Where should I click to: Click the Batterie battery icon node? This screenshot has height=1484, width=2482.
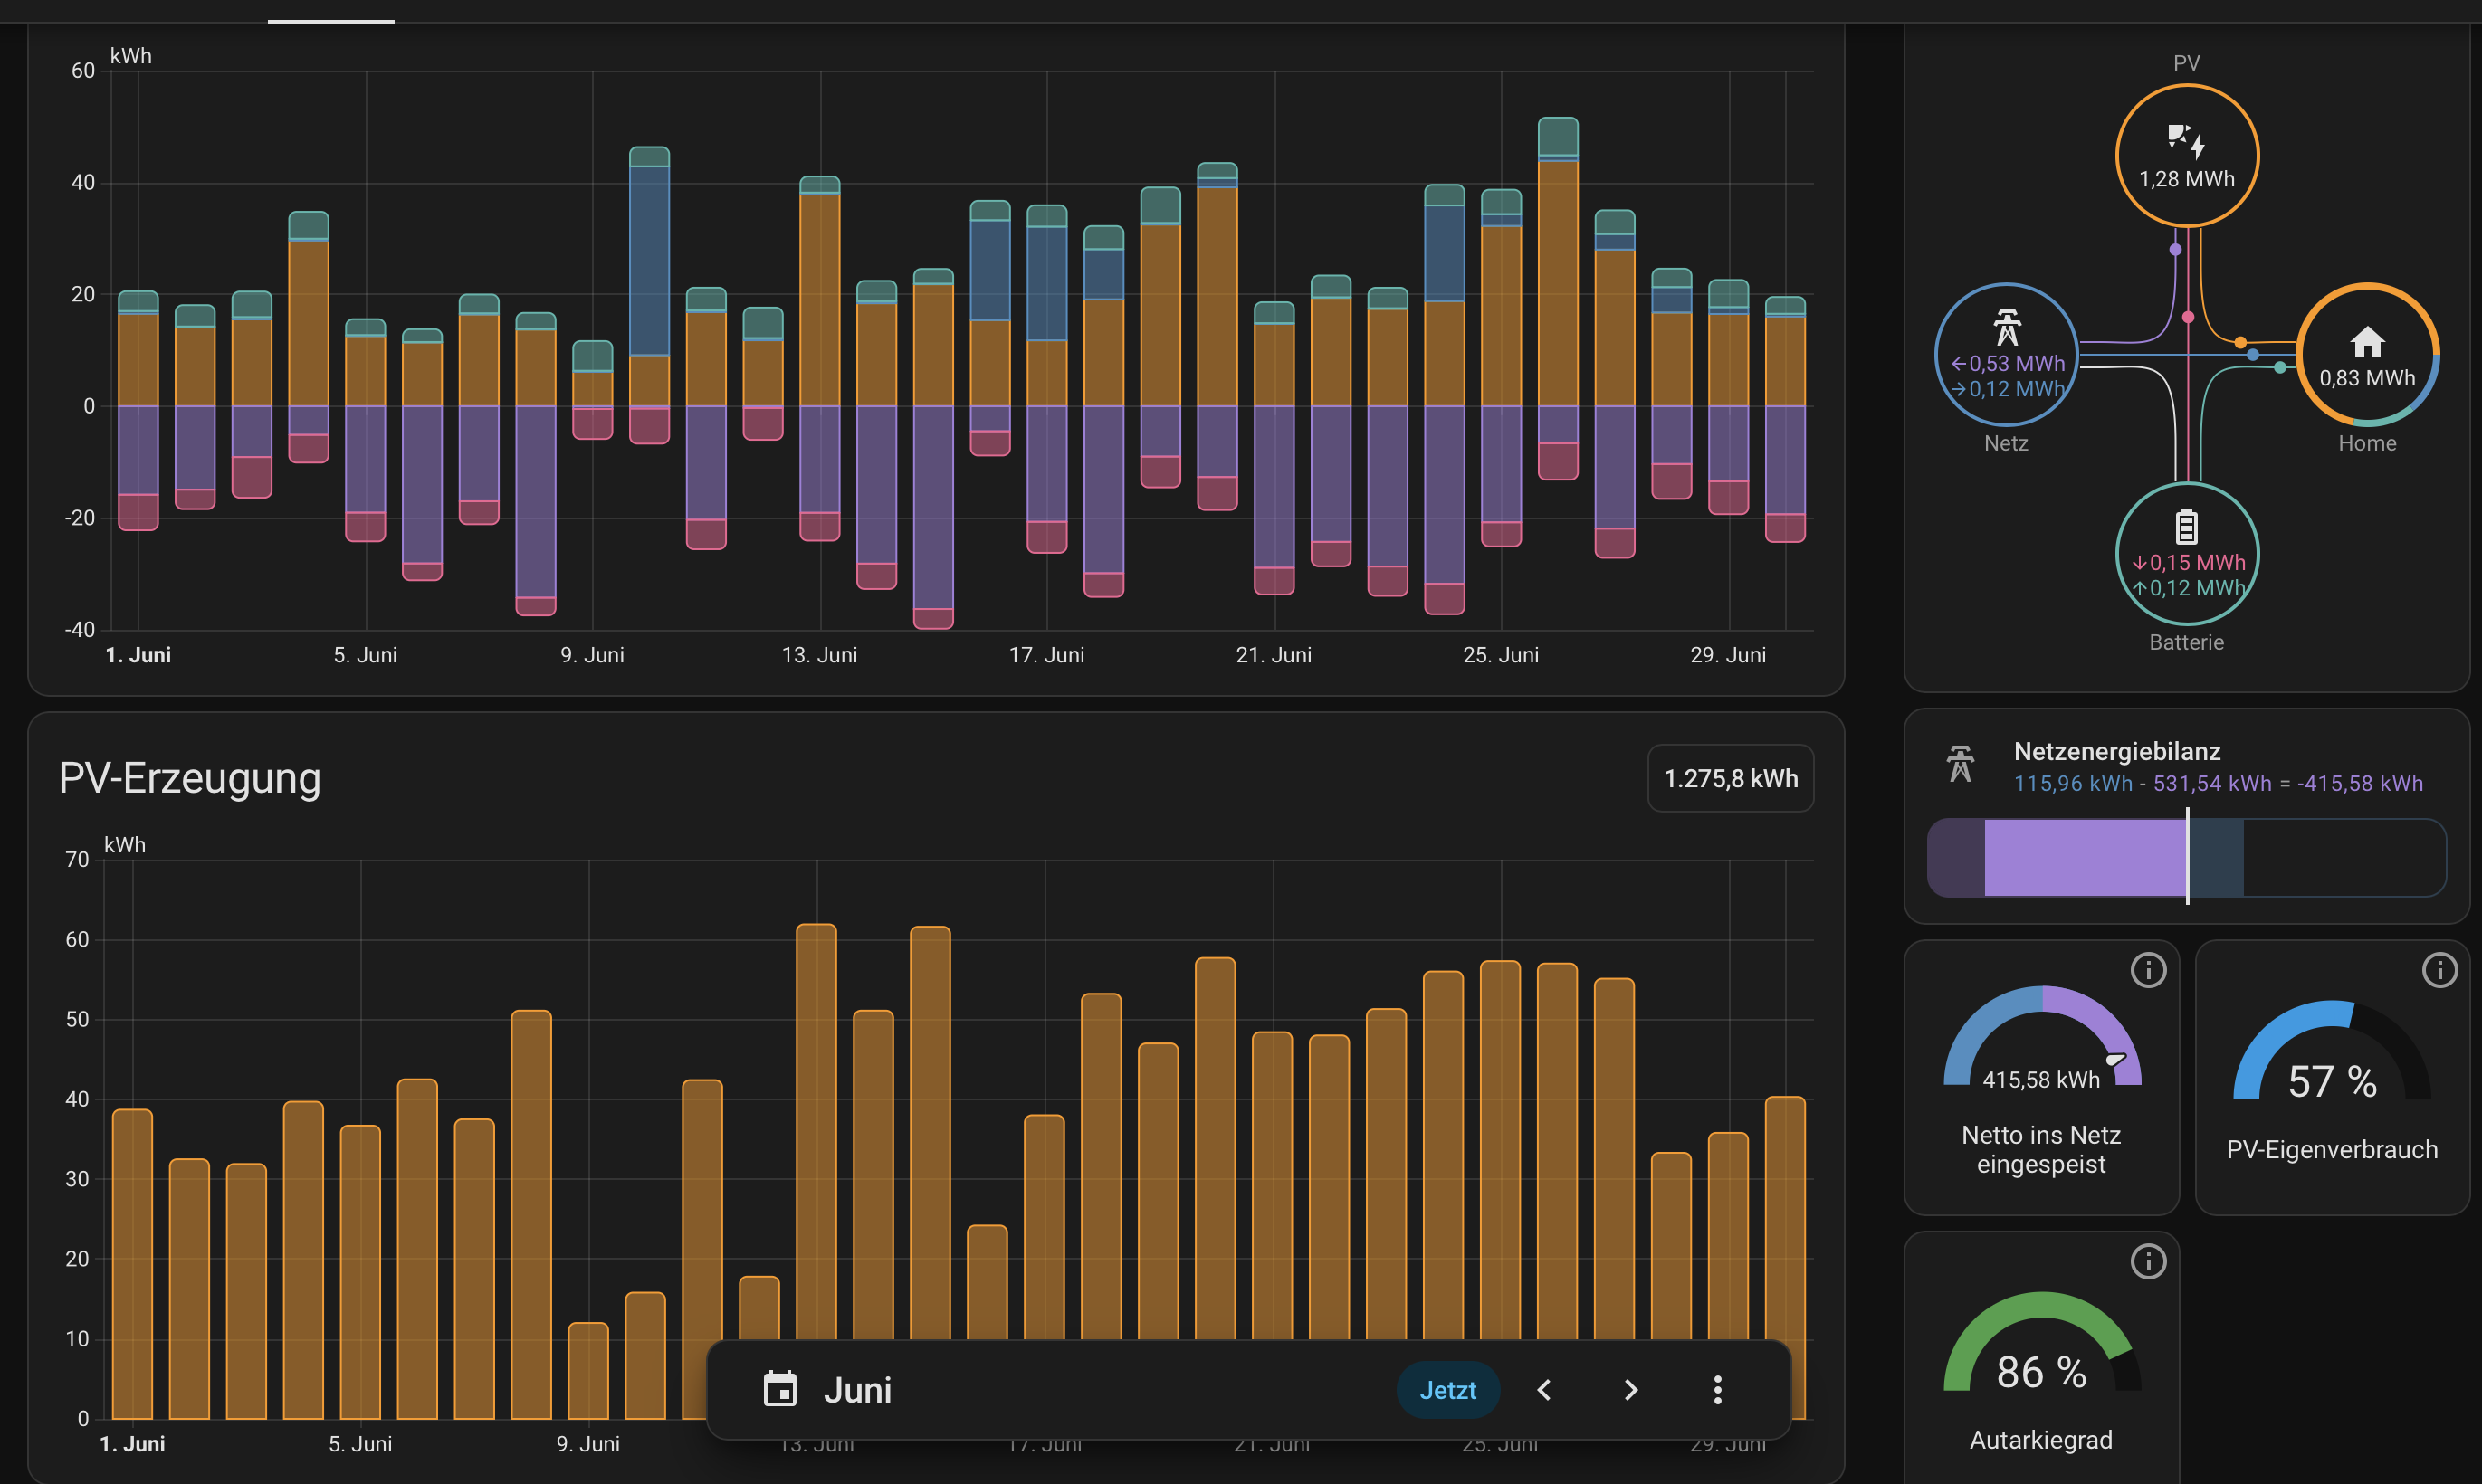tap(2186, 554)
